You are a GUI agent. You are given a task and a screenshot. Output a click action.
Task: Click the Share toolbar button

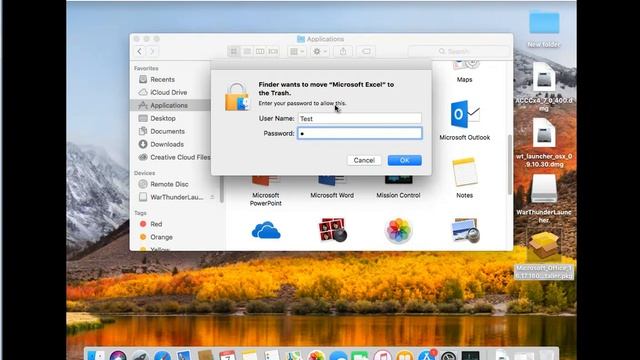[343, 51]
